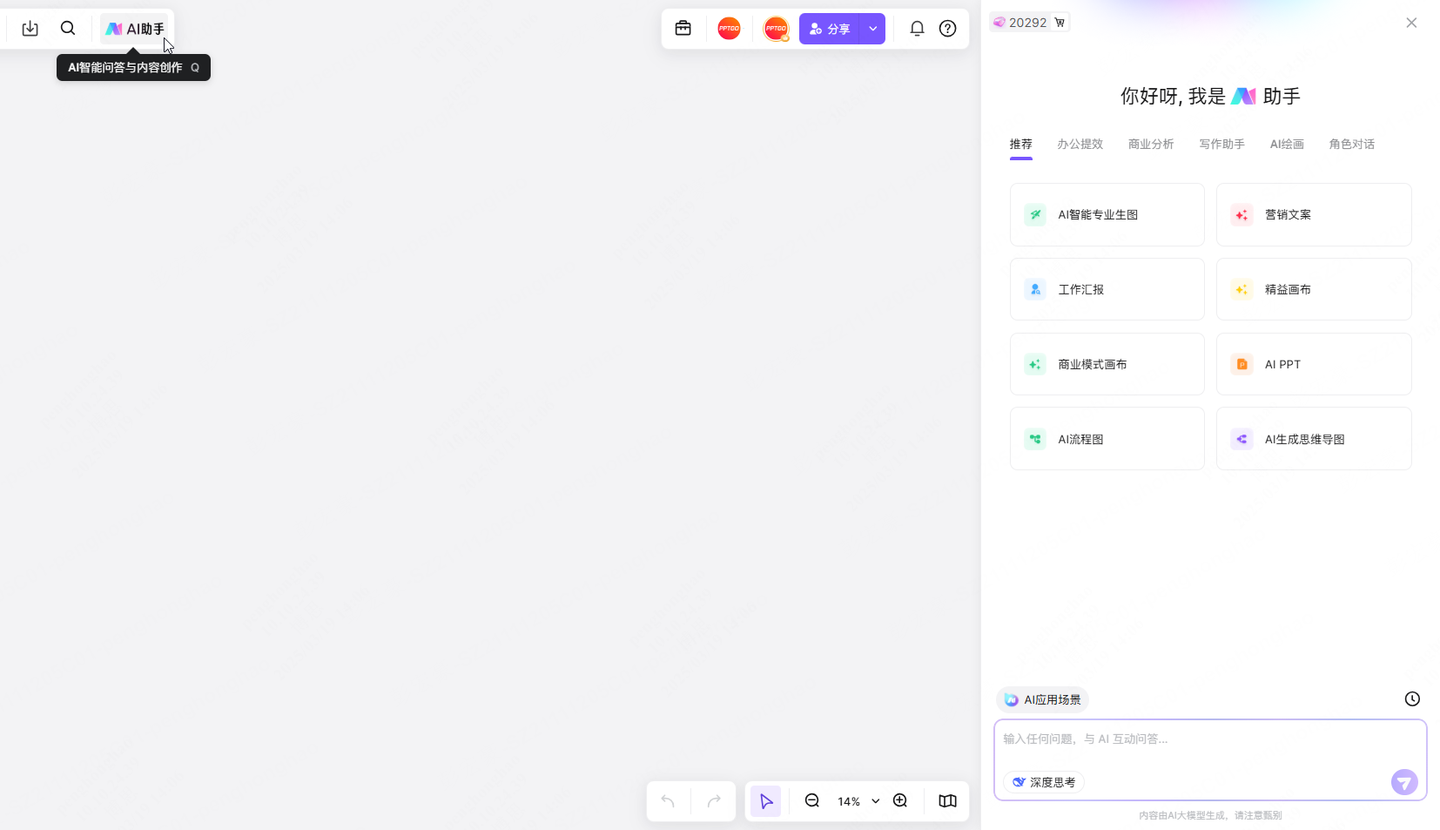The width and height of the screenshot is (1440, 830).
Task: Click the notification bell icon
Action: click(x=917, y=29)
